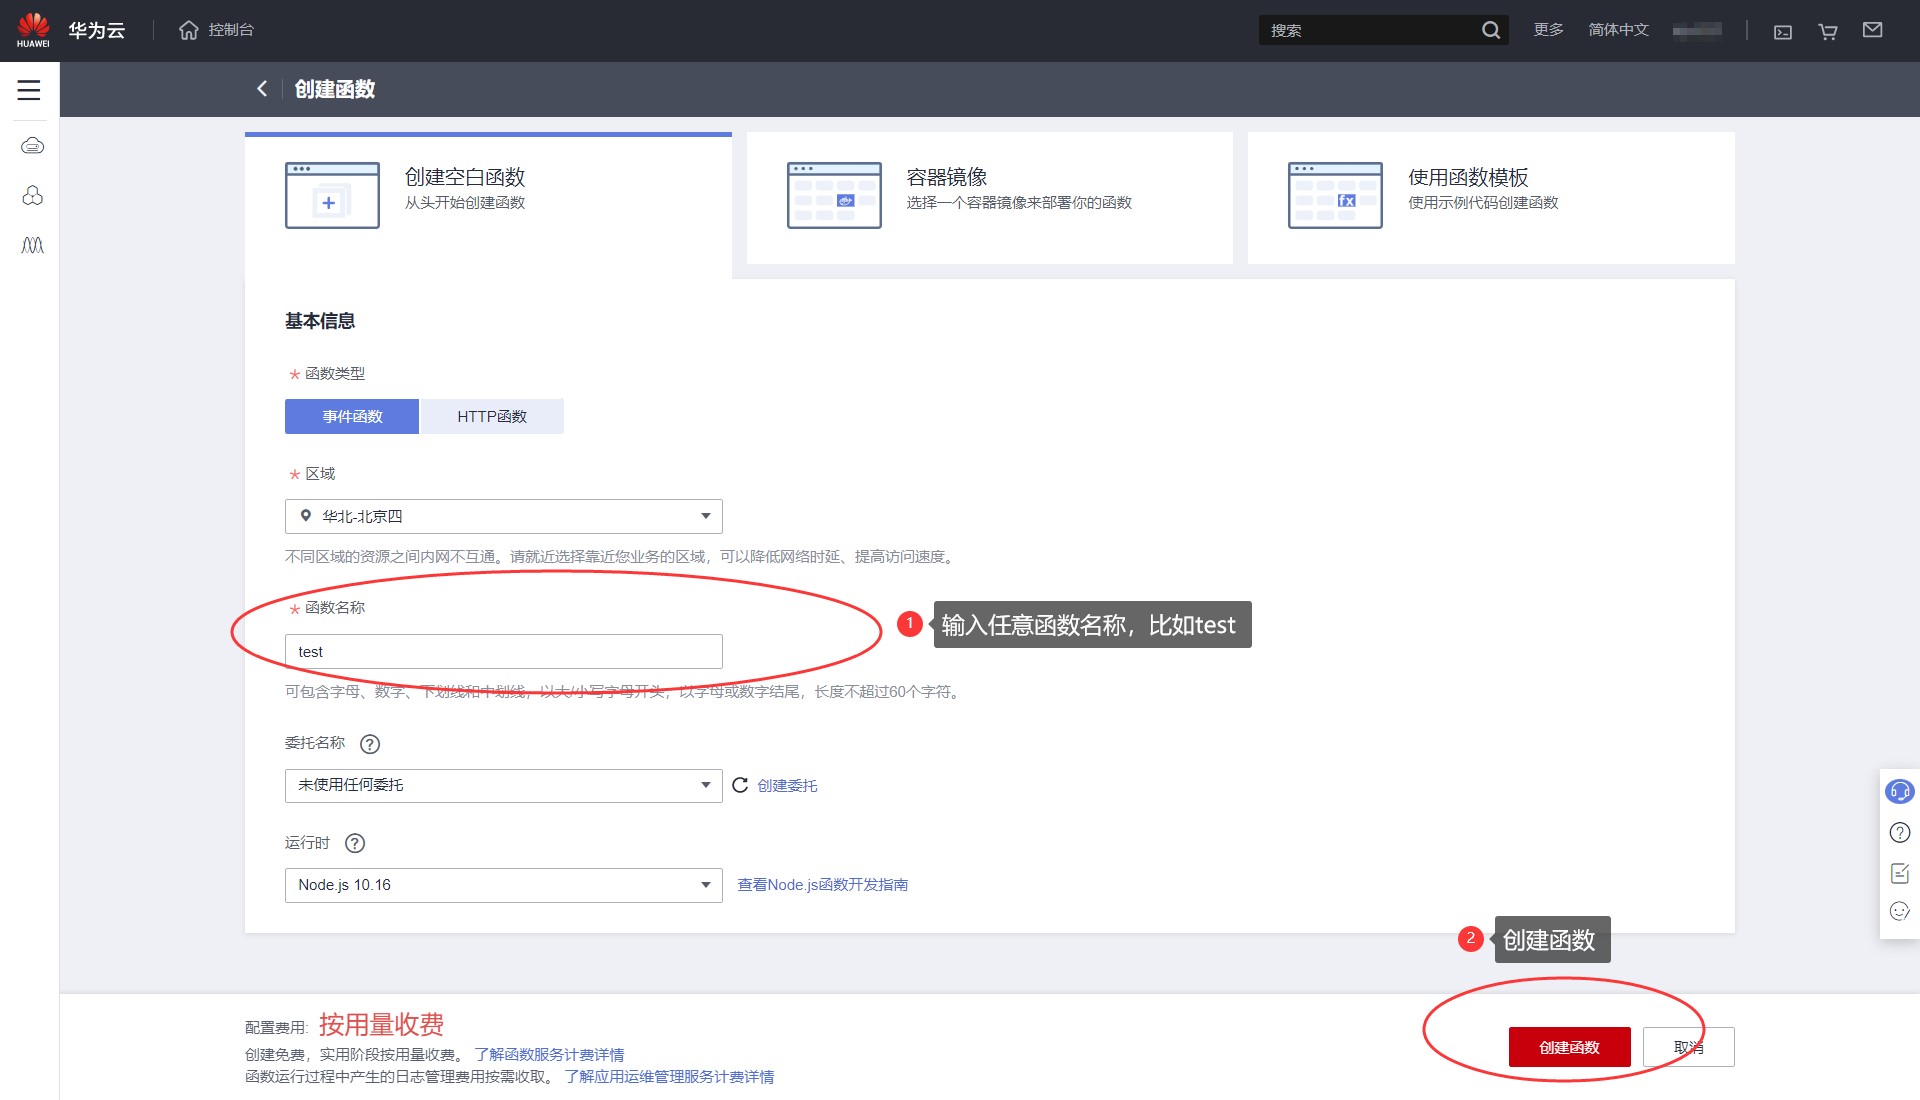The width and height of the screenshot is (1920, 1100).
Task: Open the cloud shell terminal icon
Action: click(1782, 31)
